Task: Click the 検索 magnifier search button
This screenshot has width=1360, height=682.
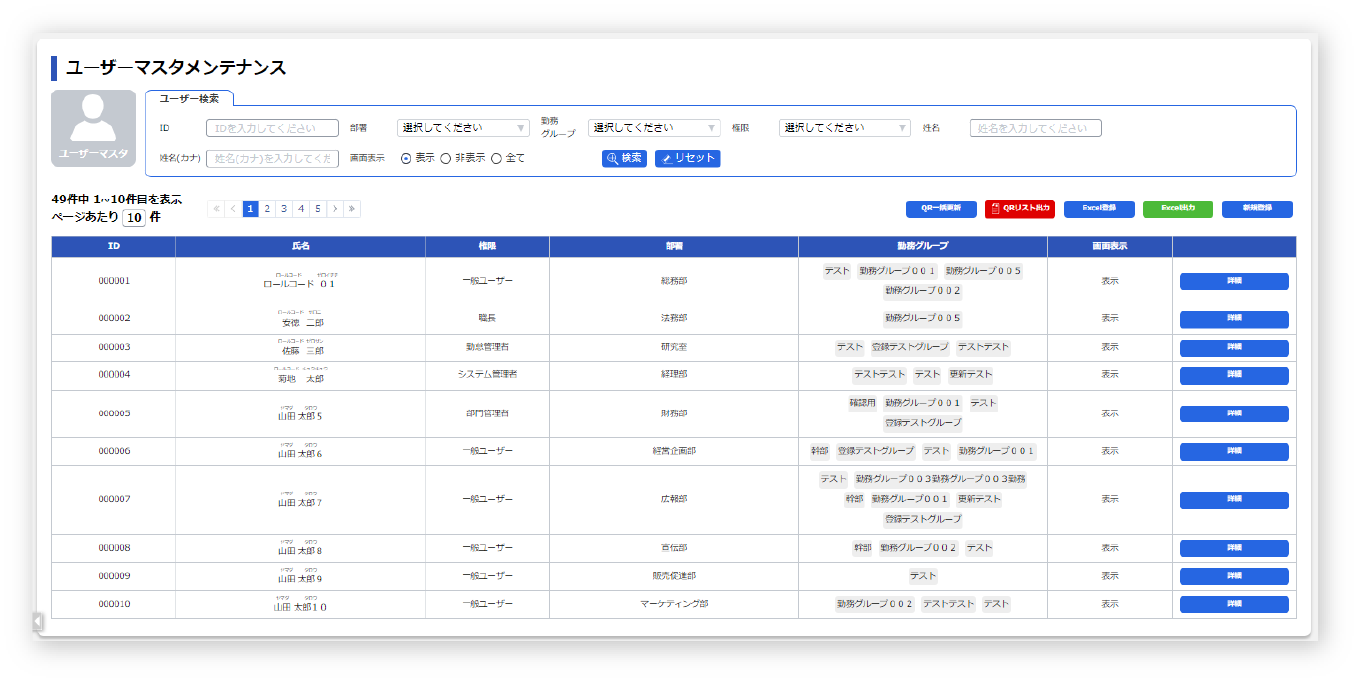Action: [624, 158]
